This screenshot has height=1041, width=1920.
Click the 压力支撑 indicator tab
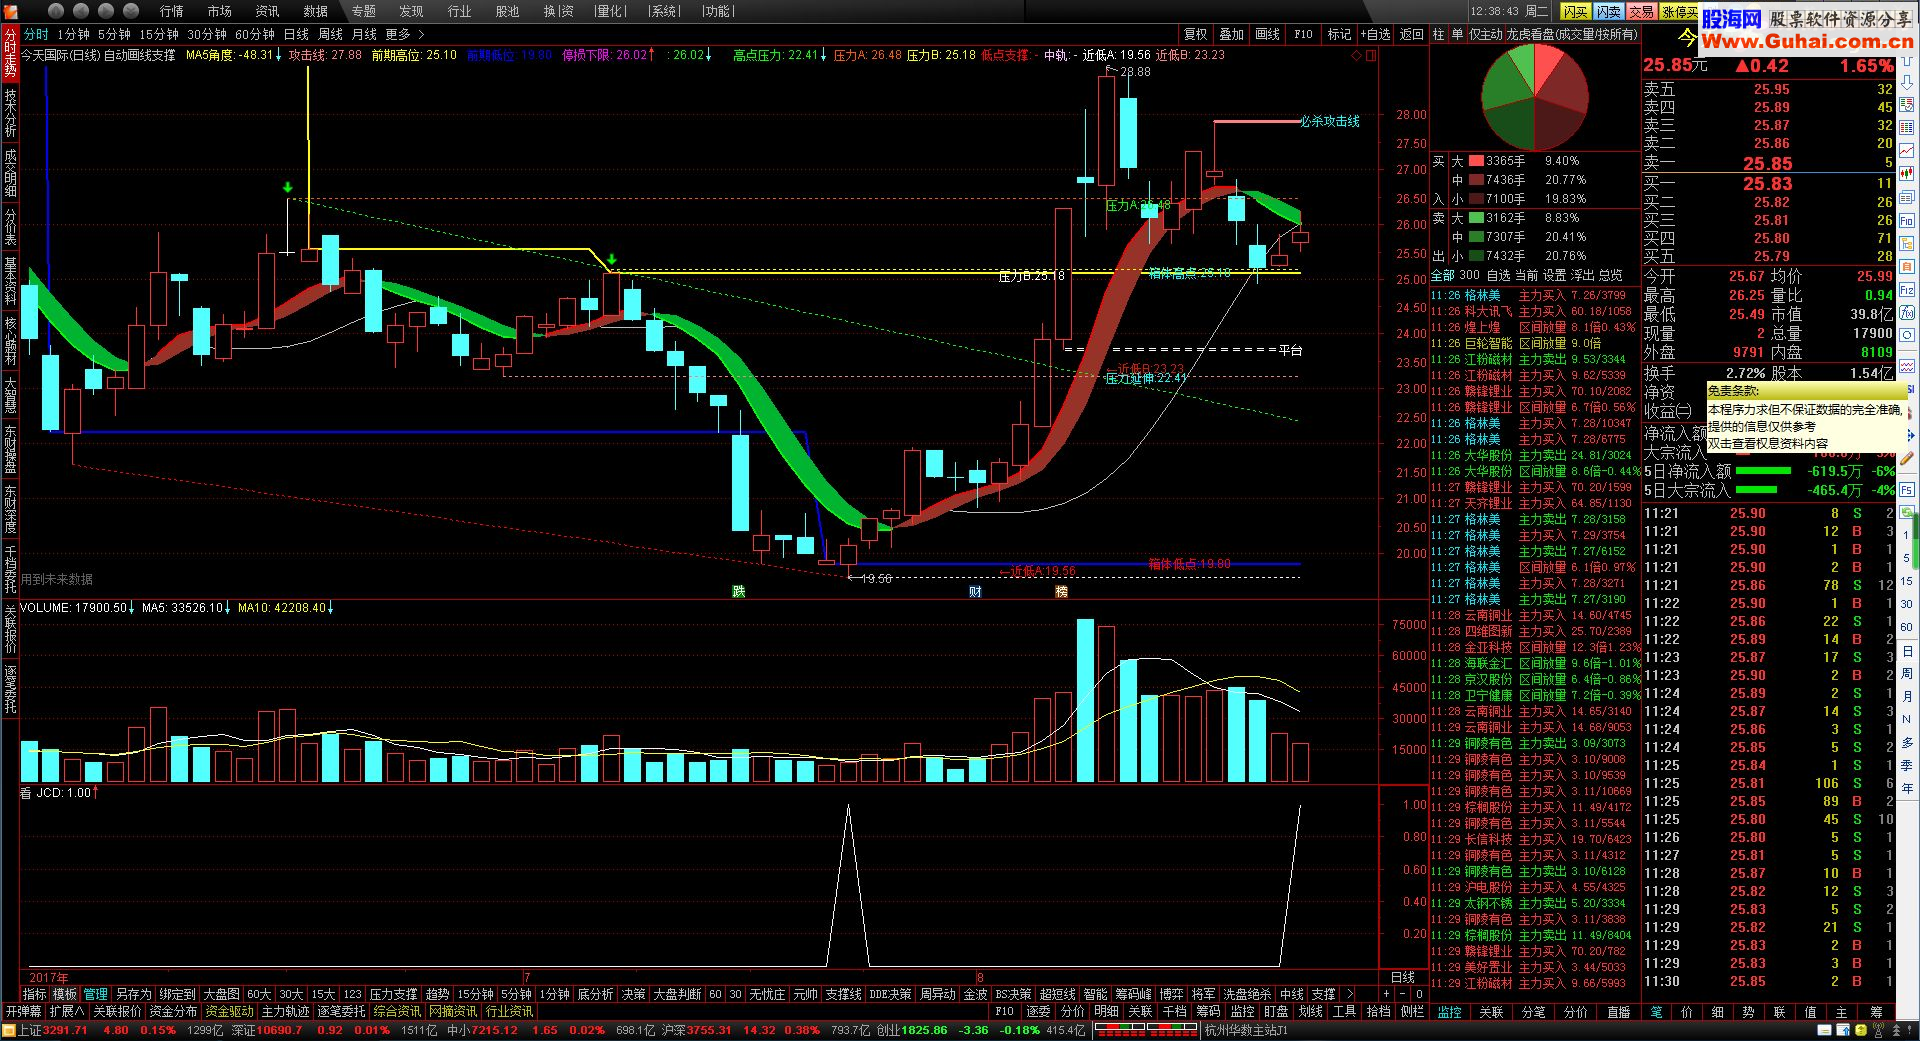click(x=393, y=994)
